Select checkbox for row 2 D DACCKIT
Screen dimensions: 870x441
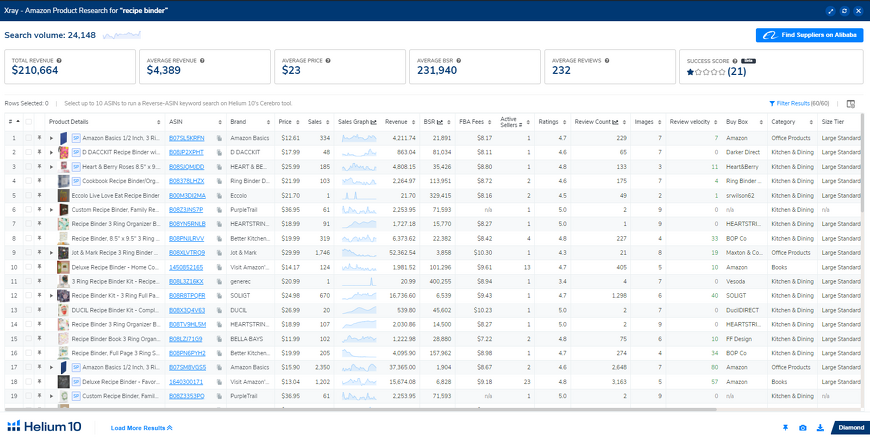pos(28,152)
